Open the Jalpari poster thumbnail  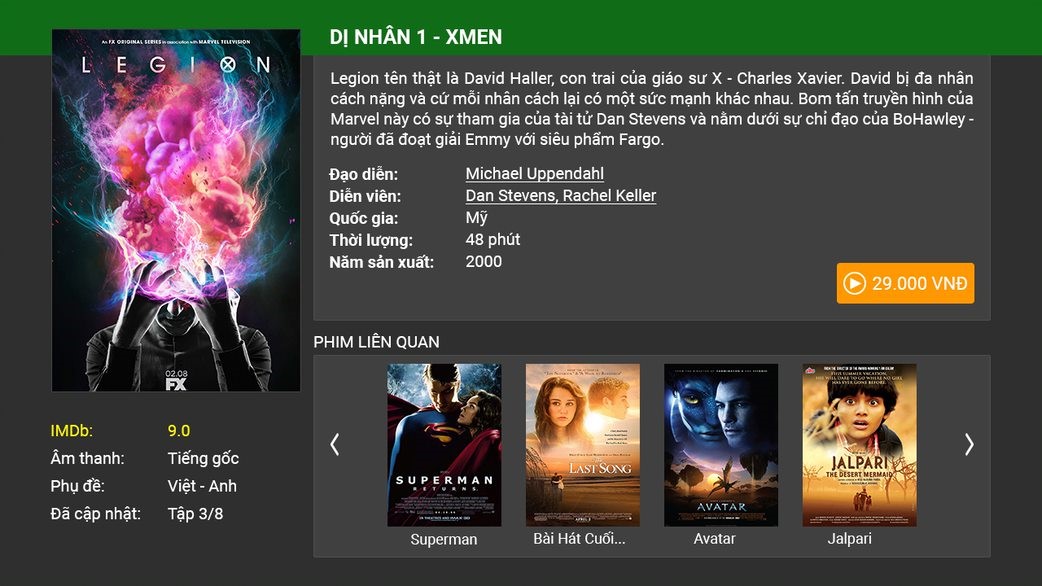[859, 444]
